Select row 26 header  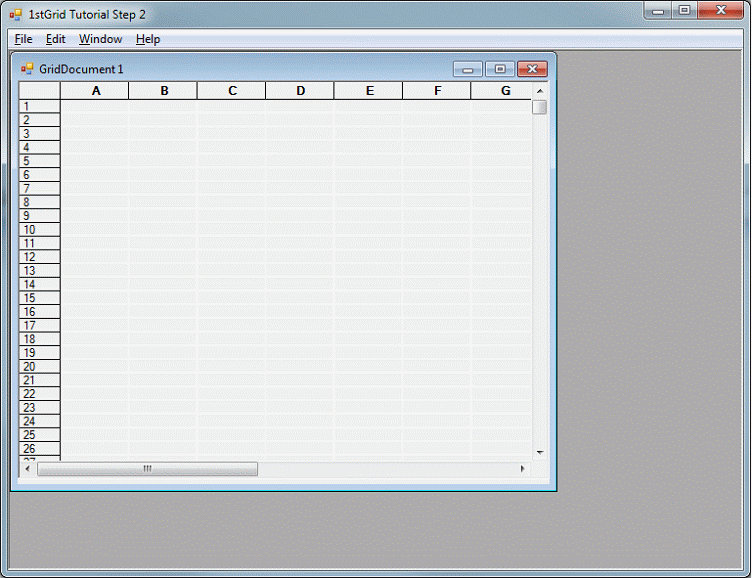40,448
